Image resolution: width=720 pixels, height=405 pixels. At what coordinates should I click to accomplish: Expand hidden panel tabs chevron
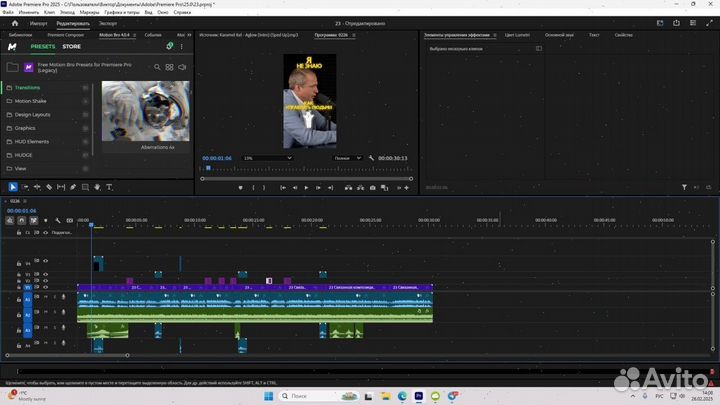pyautogui.click(x=189, y=35)
